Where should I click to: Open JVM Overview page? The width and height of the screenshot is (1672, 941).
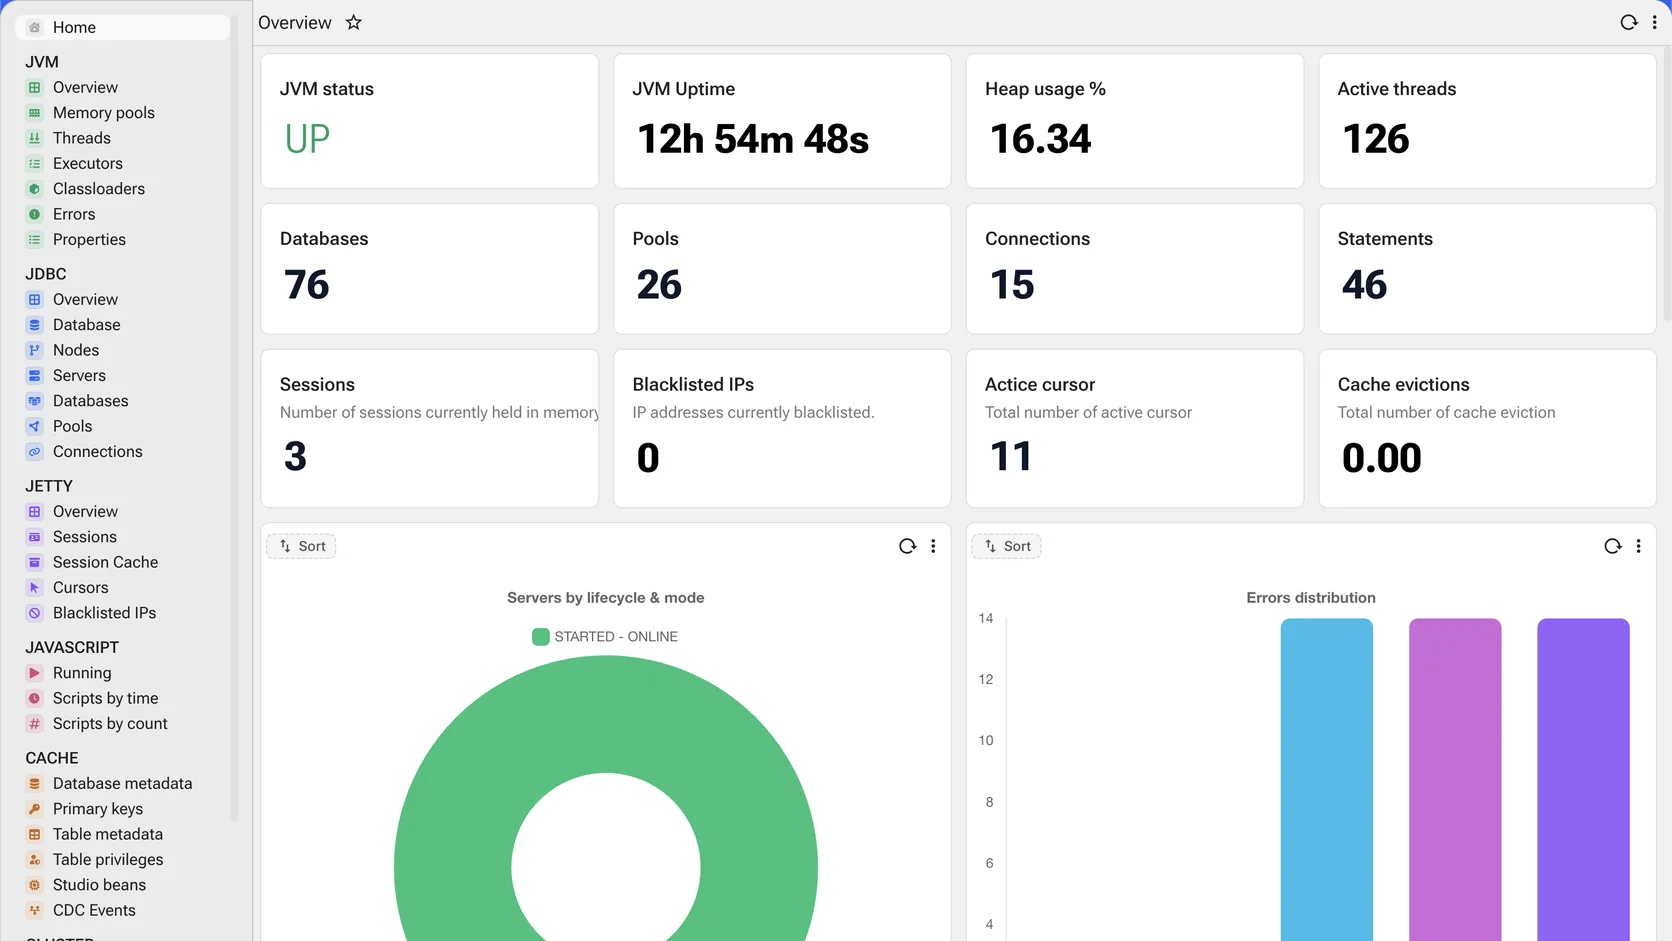[85, 87]
